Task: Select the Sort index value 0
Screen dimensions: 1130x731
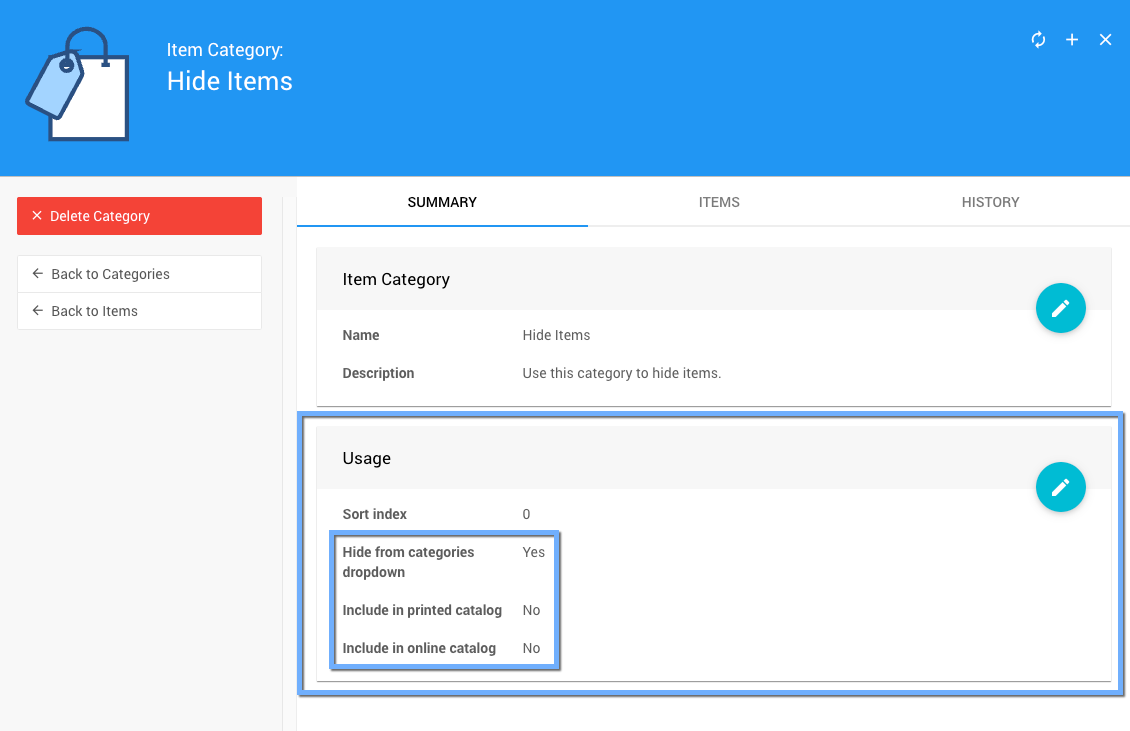Action: click(x=527, y=514)
